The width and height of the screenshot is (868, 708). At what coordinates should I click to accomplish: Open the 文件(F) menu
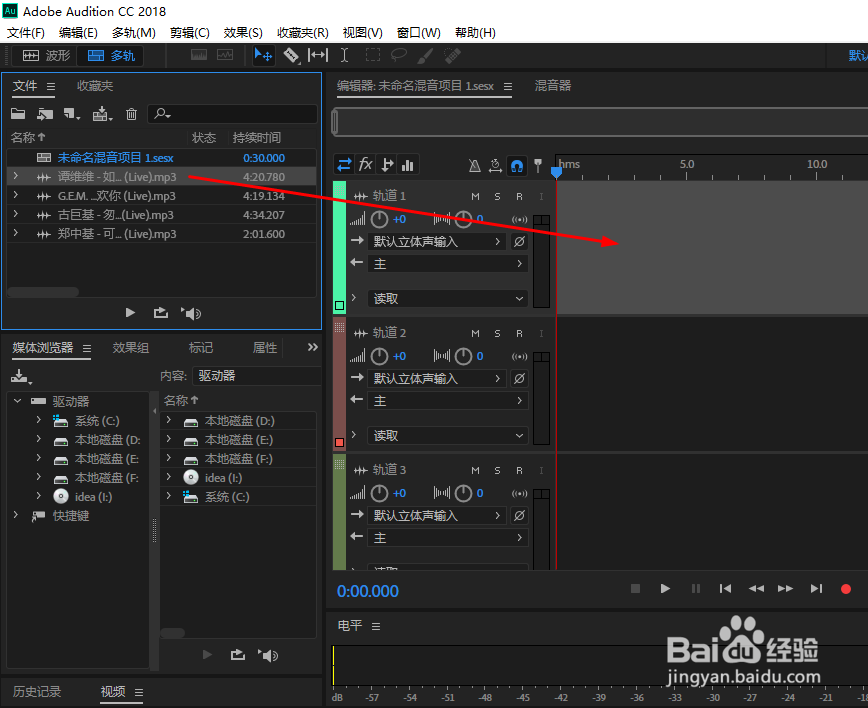25,33
